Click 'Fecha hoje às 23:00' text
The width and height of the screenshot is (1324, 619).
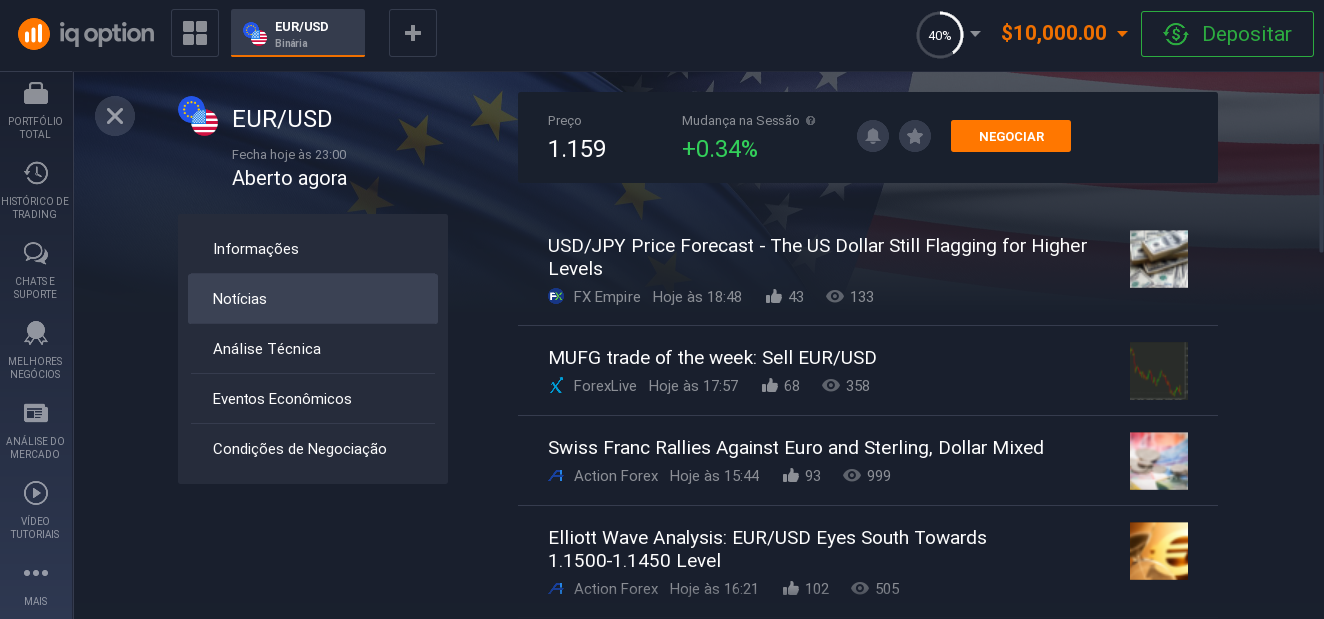(x=289, y=155)
